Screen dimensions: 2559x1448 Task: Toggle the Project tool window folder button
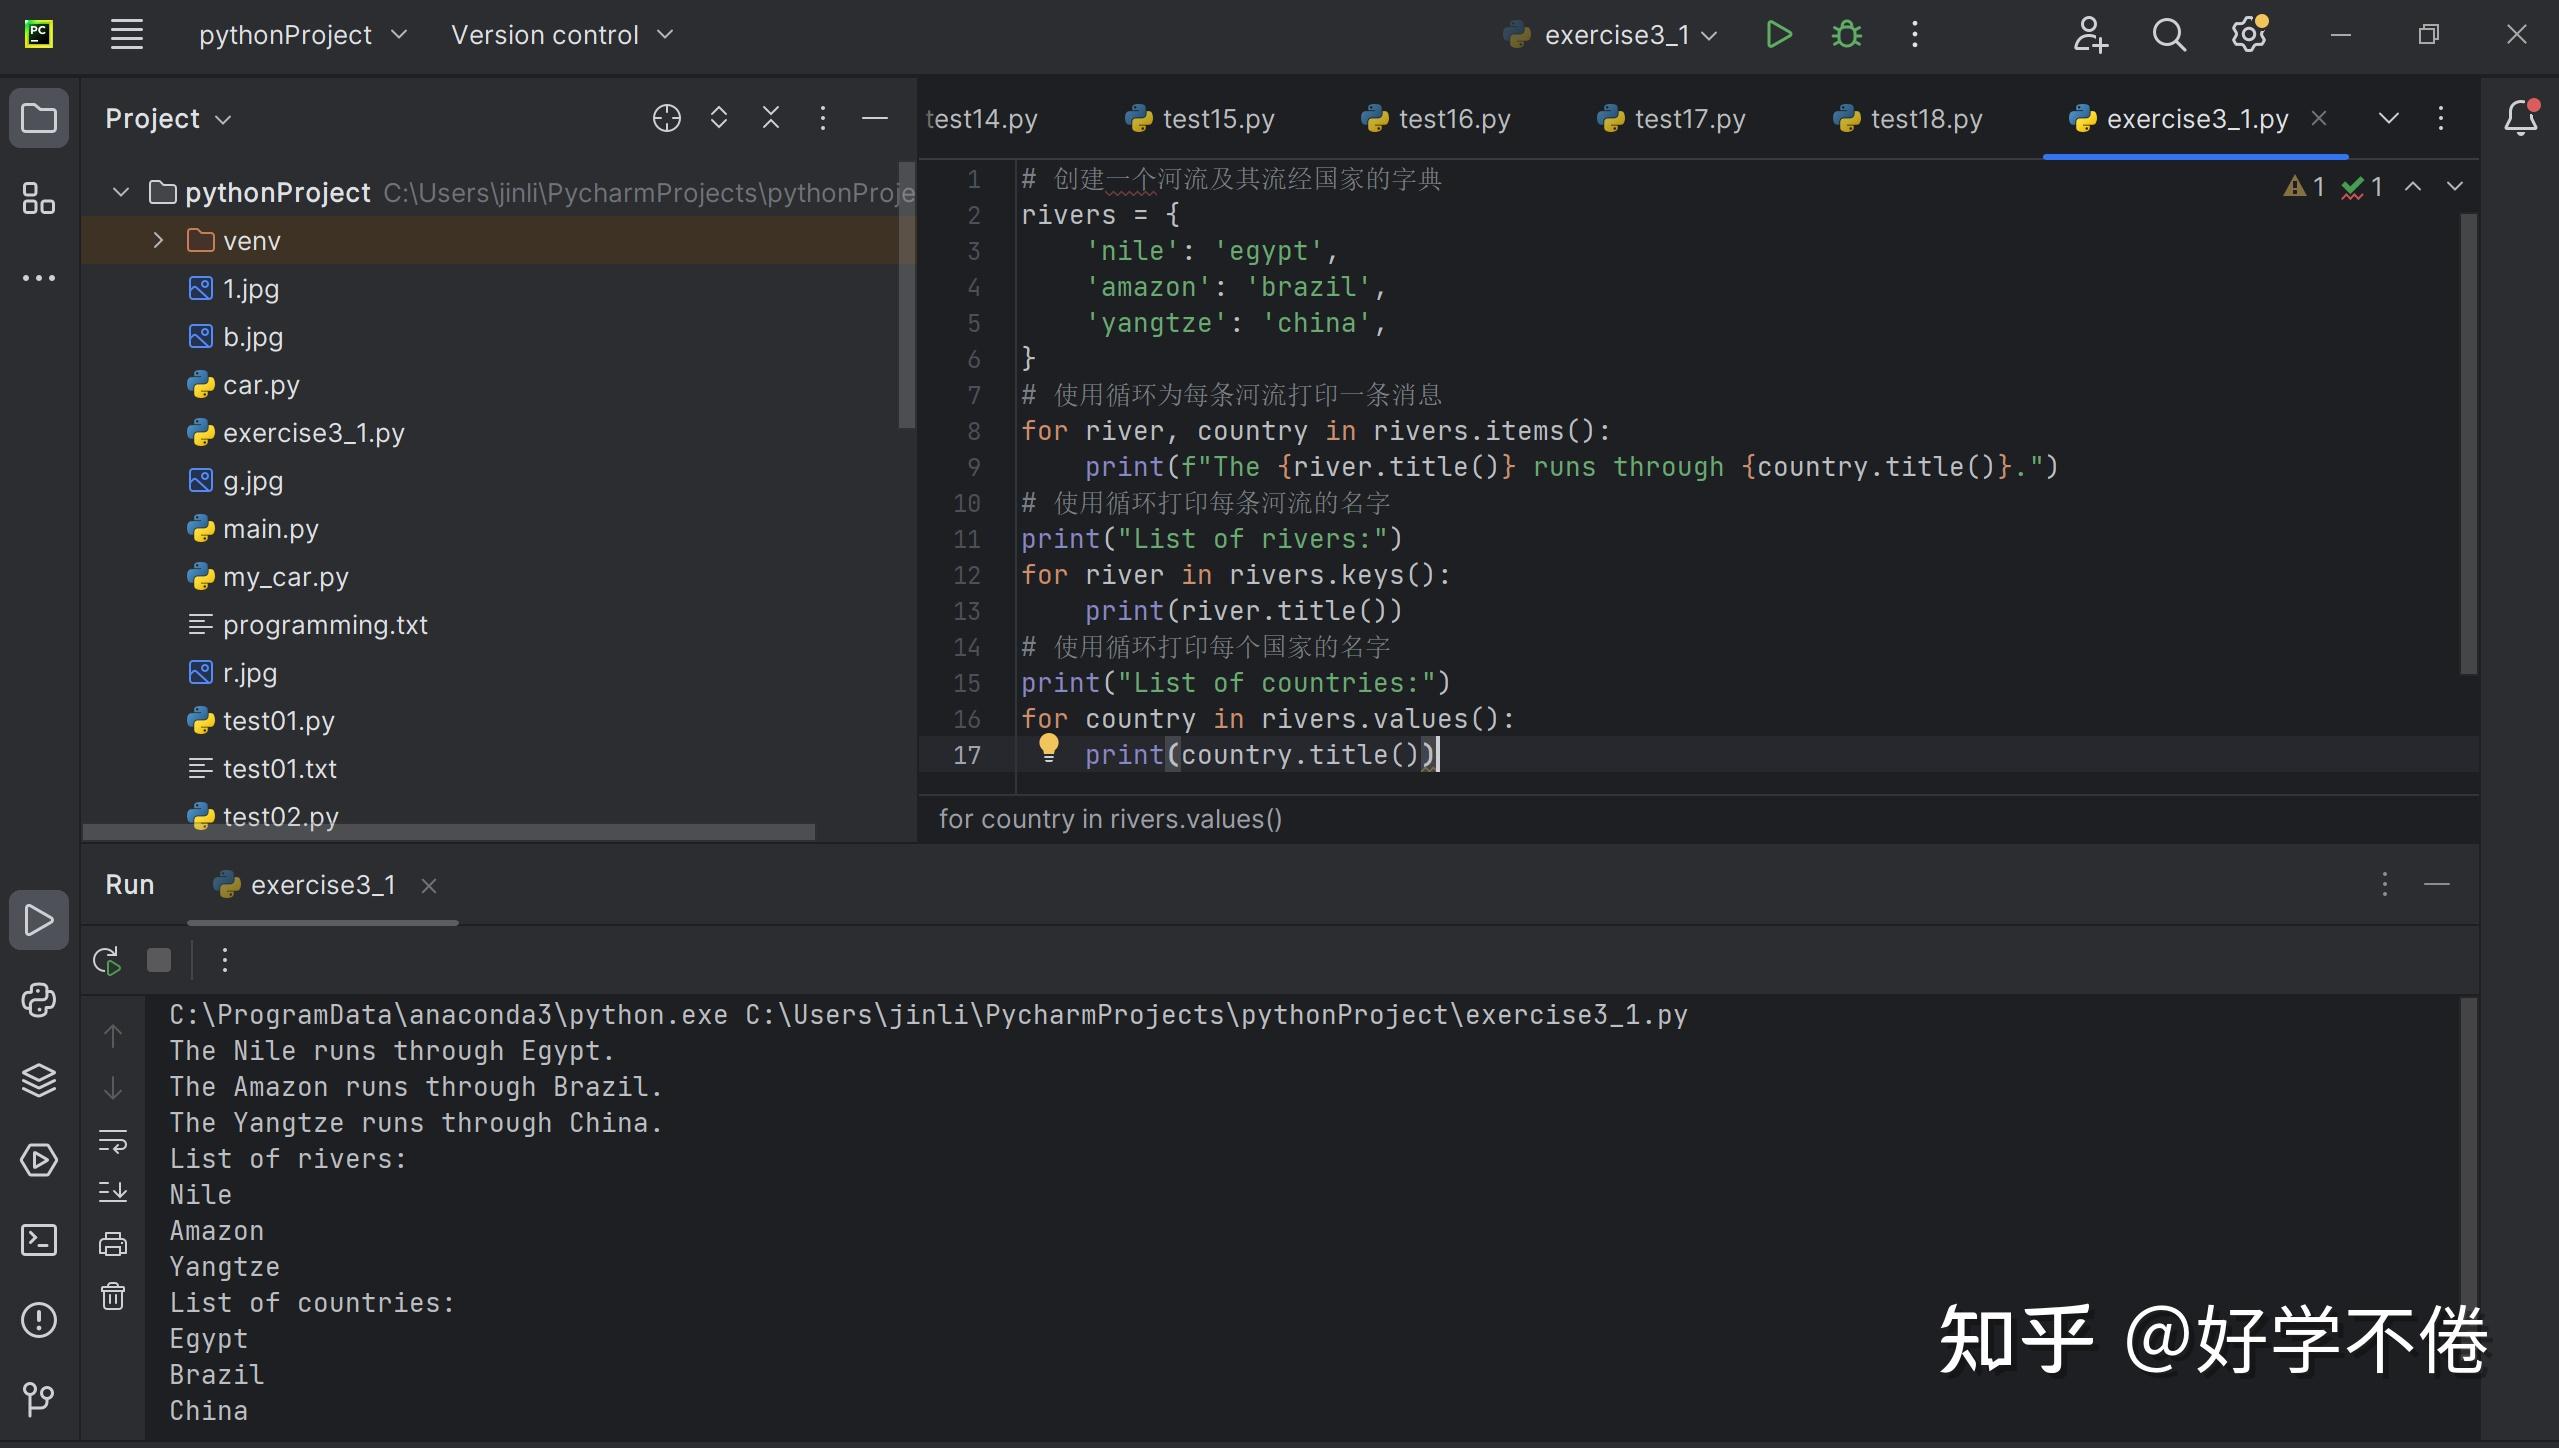click(x=39, y=119)
